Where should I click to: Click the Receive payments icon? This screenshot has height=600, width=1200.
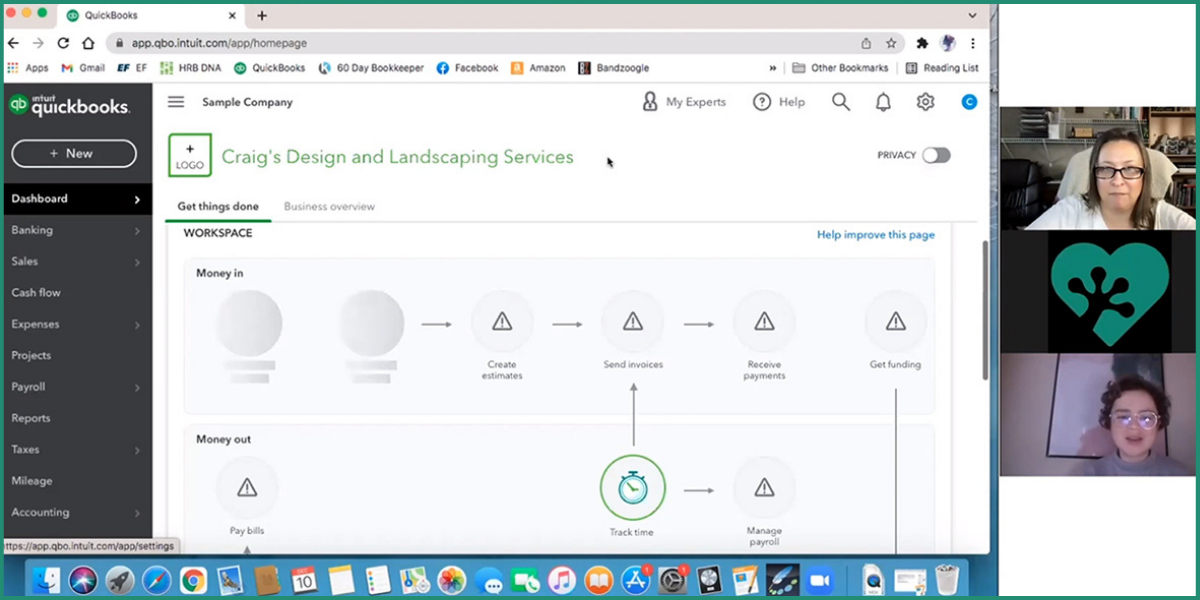764,322
